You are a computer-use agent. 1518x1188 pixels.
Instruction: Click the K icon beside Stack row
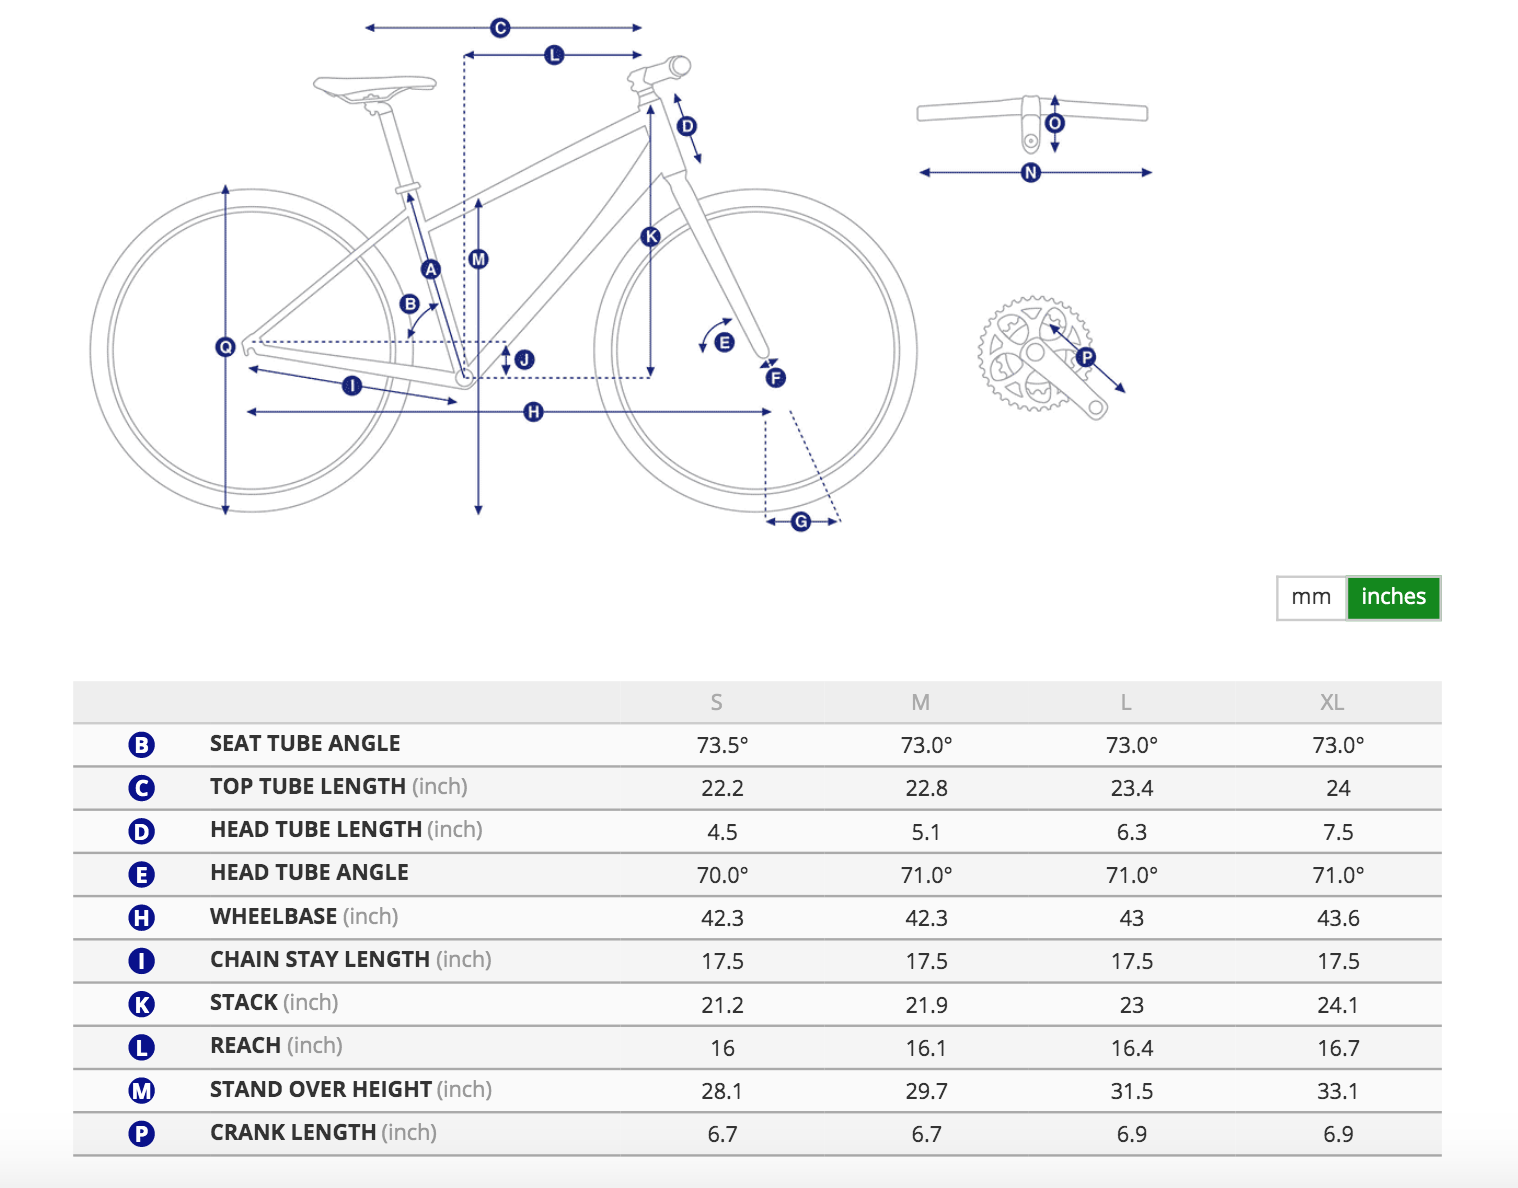(142, 1004)
